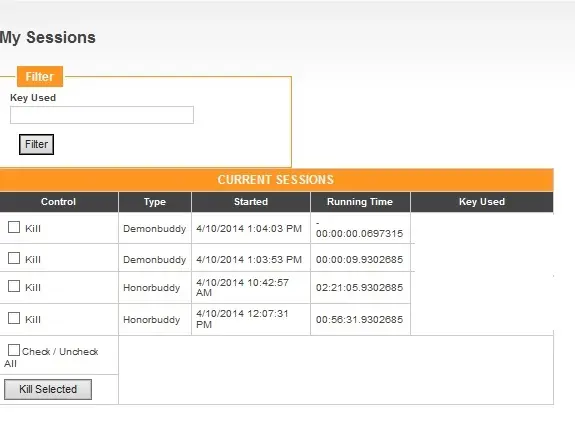The width and height of the screenshot is (575, 442).
Task: Click the Type column header
Action: tap(155, 202)
